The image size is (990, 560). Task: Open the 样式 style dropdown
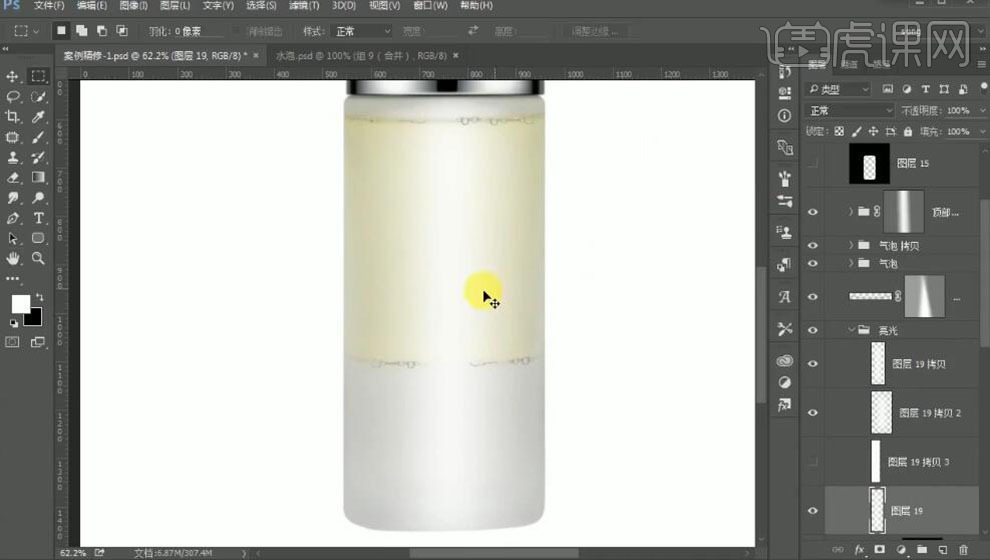coord(361,31)
